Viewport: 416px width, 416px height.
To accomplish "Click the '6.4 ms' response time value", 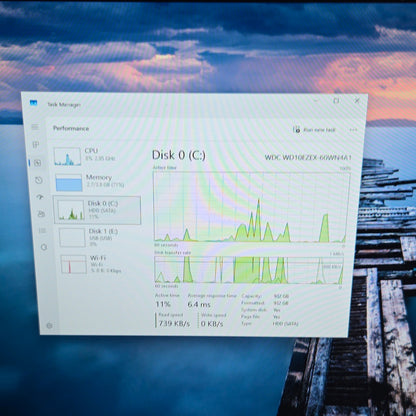I will [199, 304].
